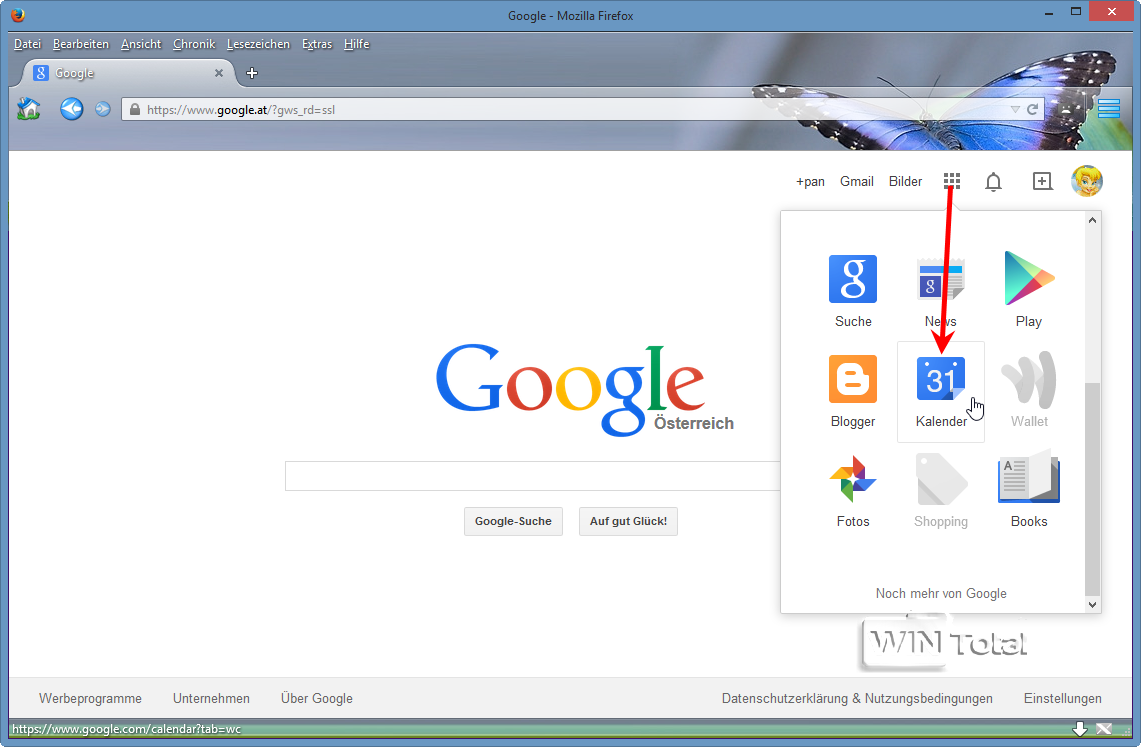Click Noch mehr von Google

pyautogui.click(x=941, y=594)
